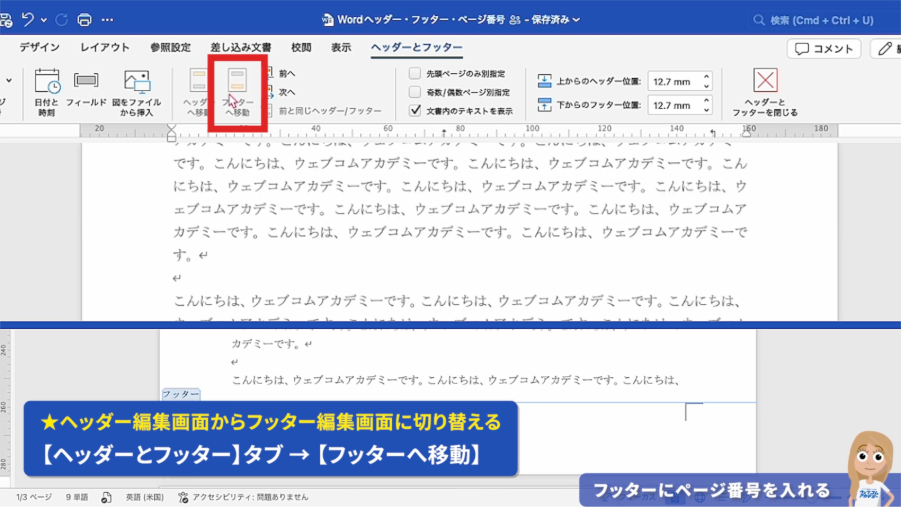
Task: Click the proofing icon in status bar
Action: tap(107, 497)
